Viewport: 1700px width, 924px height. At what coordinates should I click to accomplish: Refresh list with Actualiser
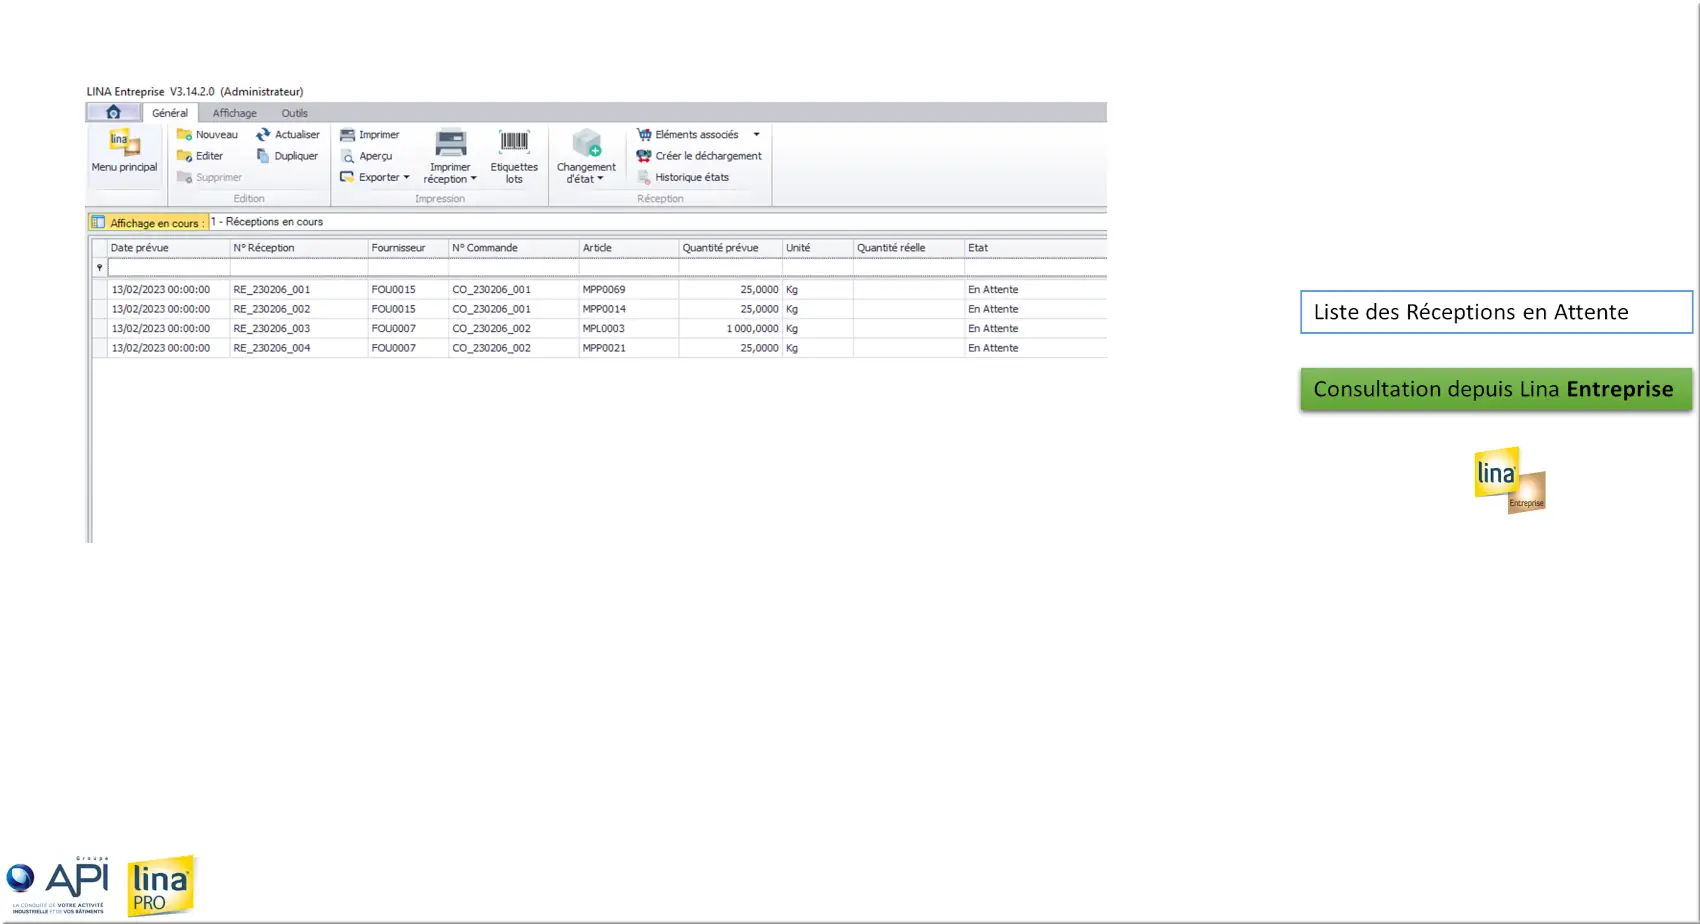[x=288, y=134]
